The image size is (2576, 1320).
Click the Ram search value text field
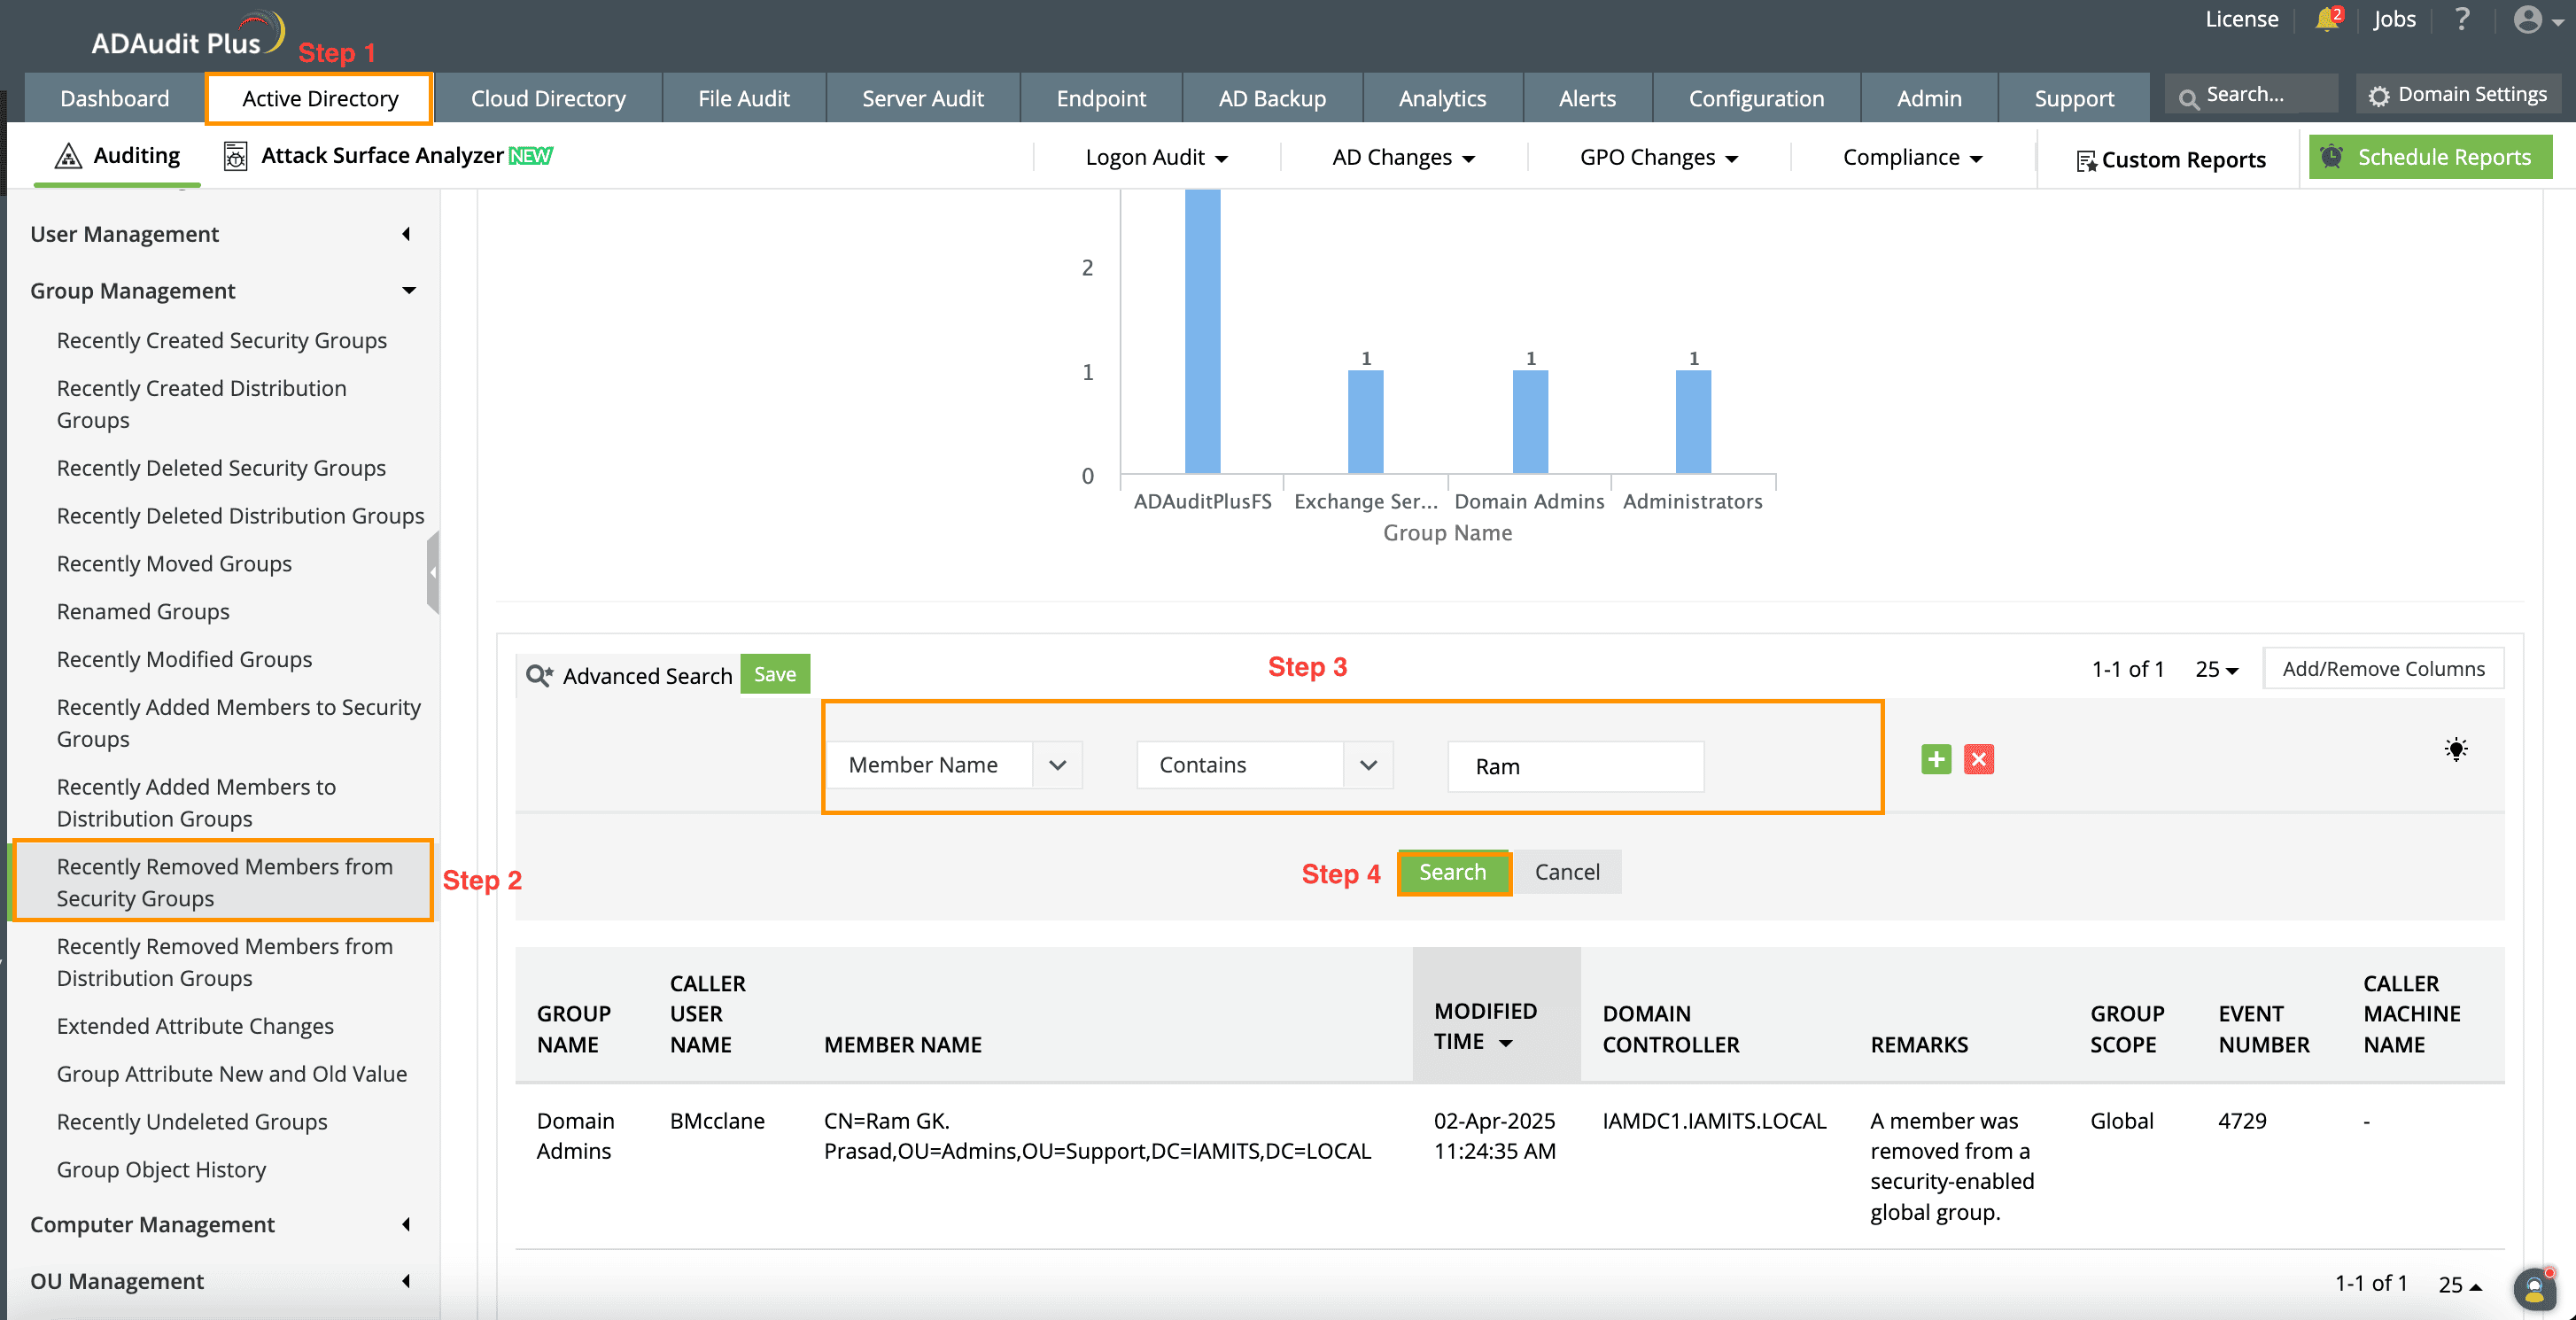pyautogui.click(x=1575, y=767)
